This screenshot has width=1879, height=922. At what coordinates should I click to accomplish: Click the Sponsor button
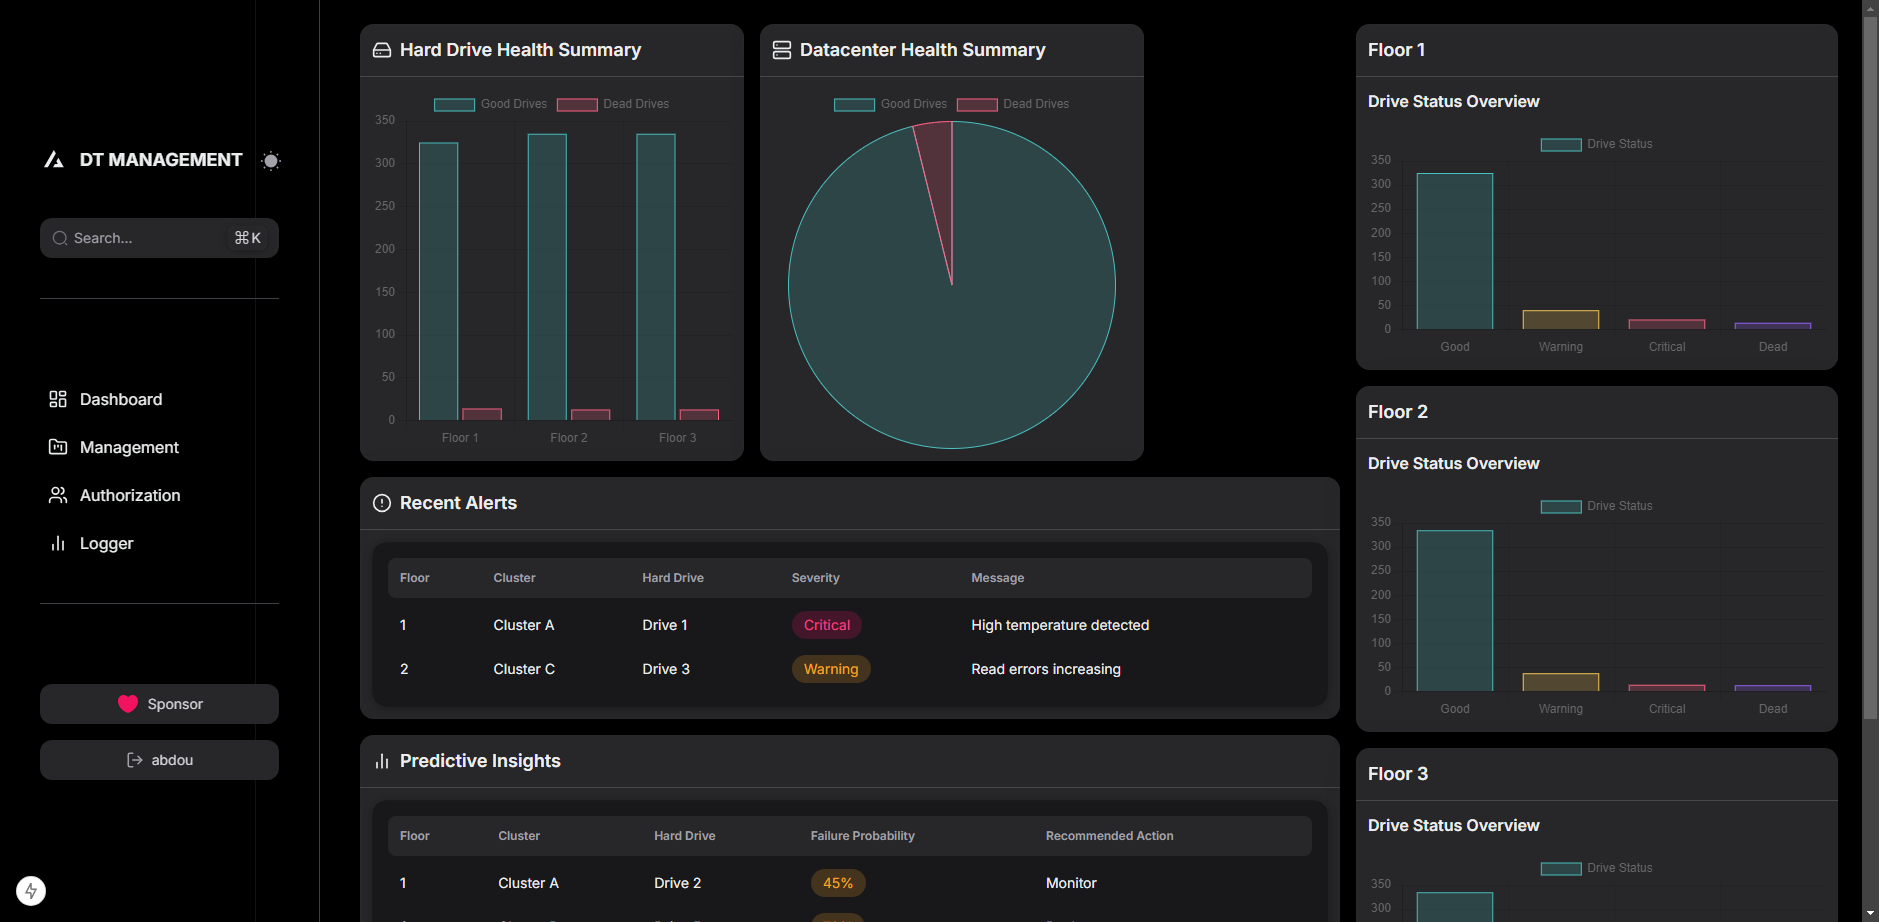click(x=159, y=703)
